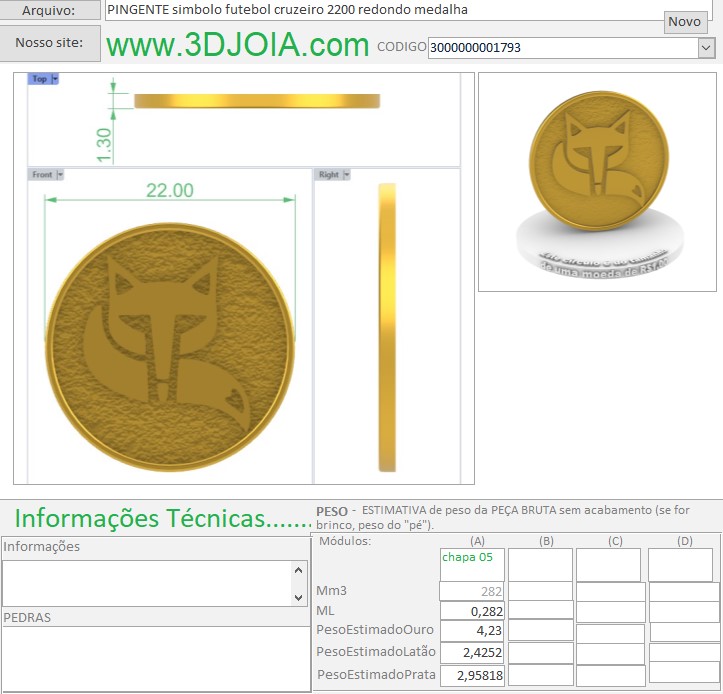Screen dimensions: 723x694
Task: Click the Informações scrollbar up arrow
Action: coord(298,570)
